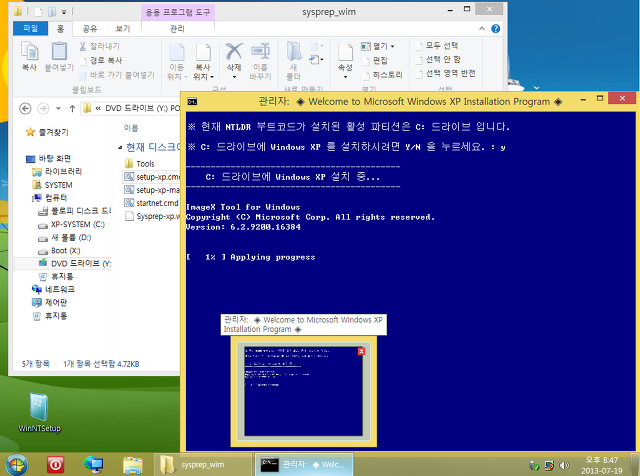The image size is (640, 476).
Task: Collapse the current disc files group
Action: [120, 147]
